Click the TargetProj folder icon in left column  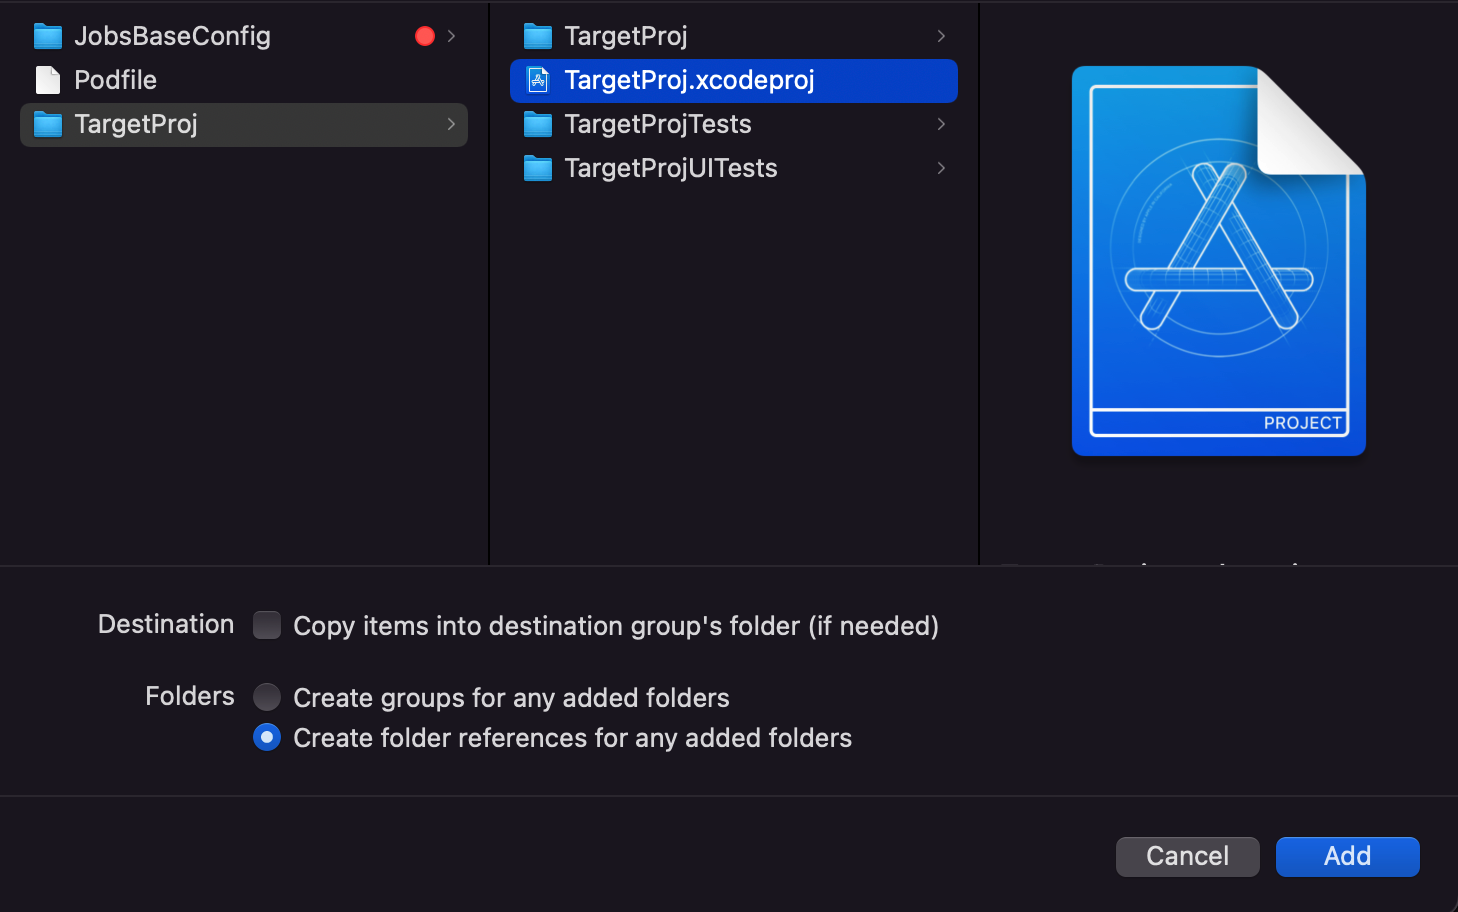click(48, 125)
